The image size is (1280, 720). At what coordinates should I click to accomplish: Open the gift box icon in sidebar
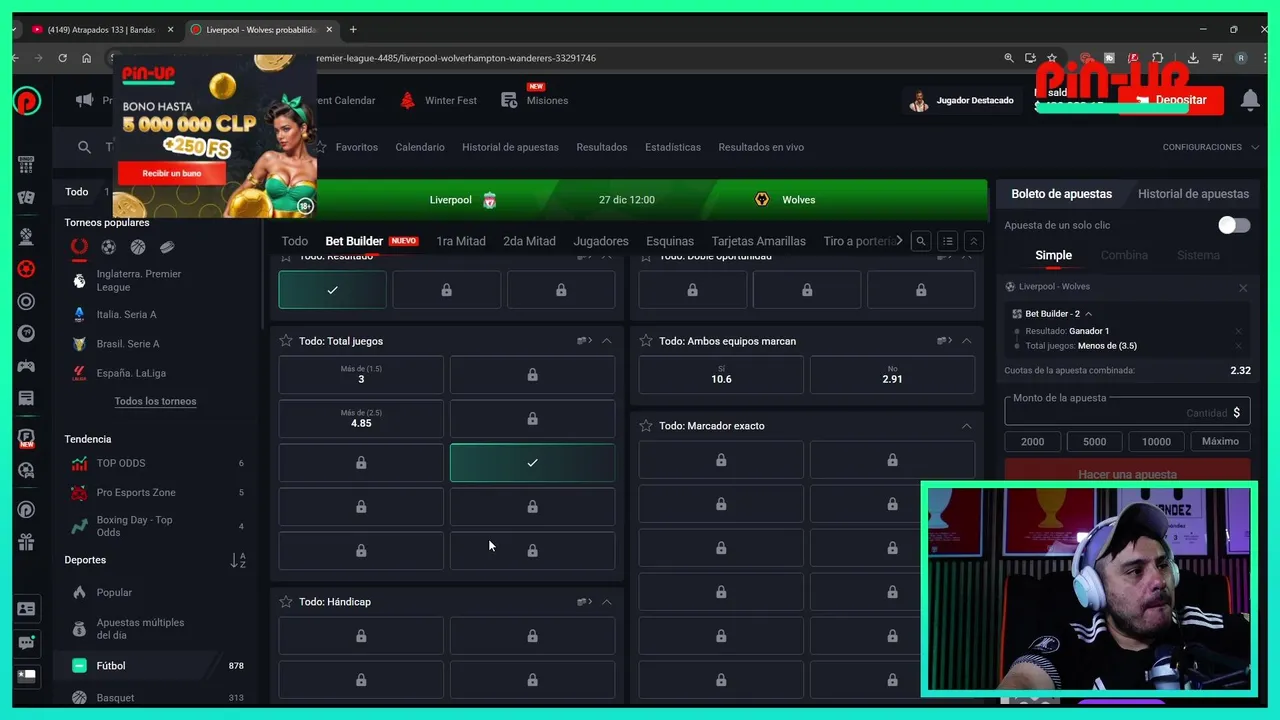(x=26, y=542)
